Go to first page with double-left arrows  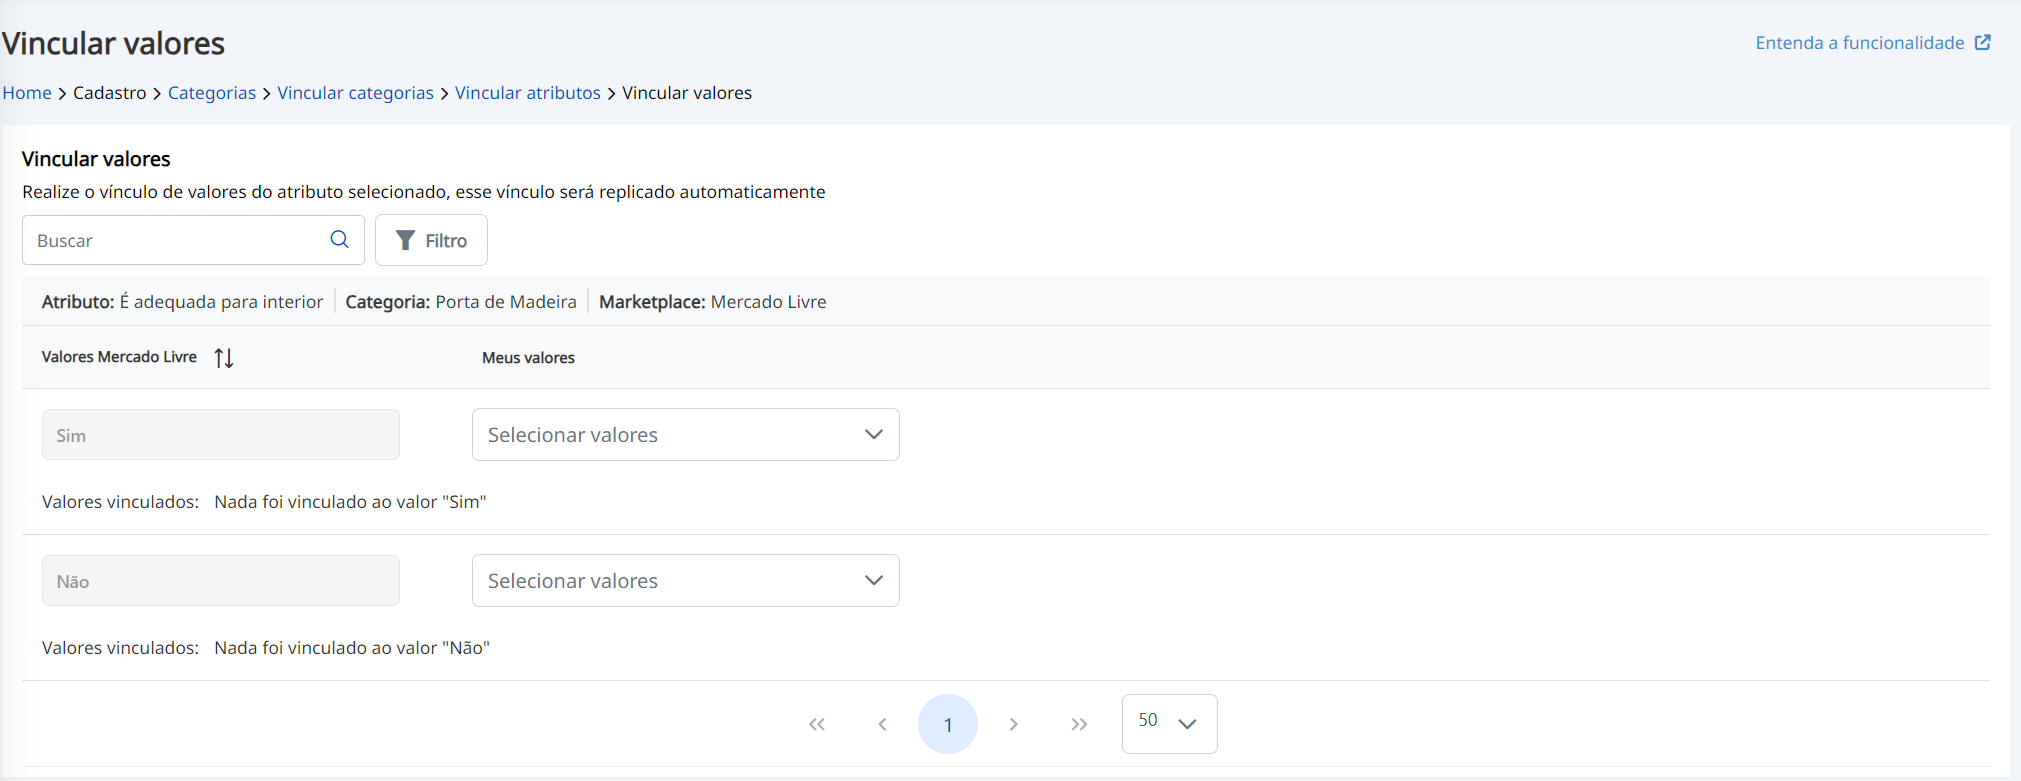pos(817,724)
